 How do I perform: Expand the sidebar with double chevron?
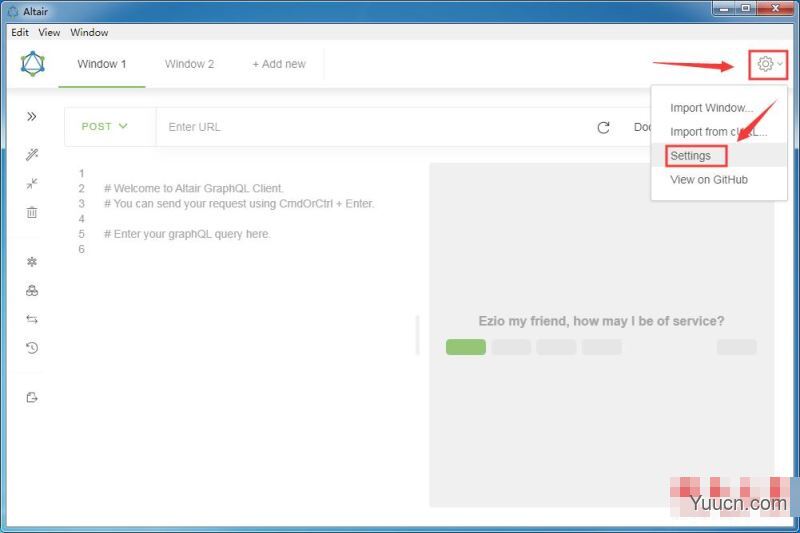point(32,117)
